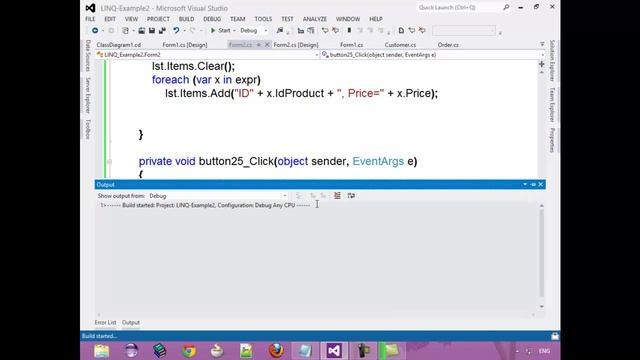
Task: Open the FILE menu
Action: [x=90, y=19]
